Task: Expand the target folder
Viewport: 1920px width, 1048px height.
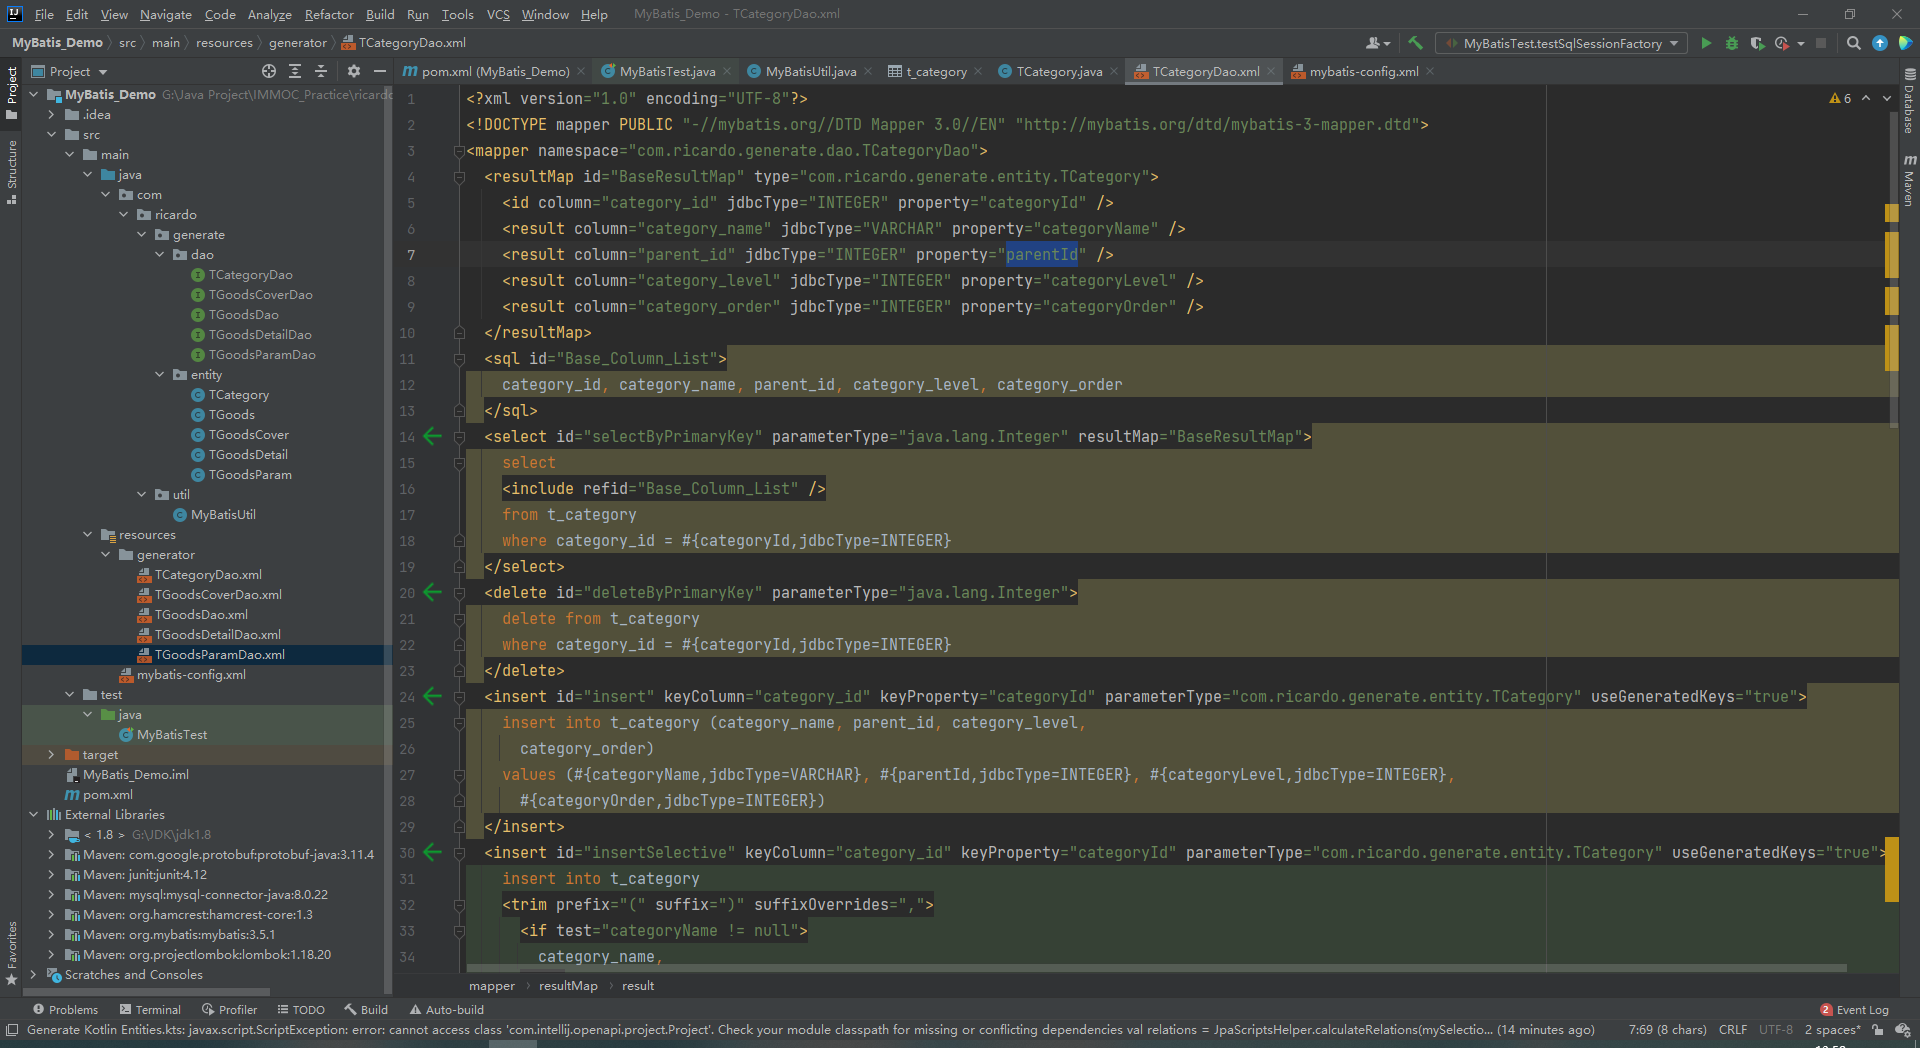Action: [52, 755]
